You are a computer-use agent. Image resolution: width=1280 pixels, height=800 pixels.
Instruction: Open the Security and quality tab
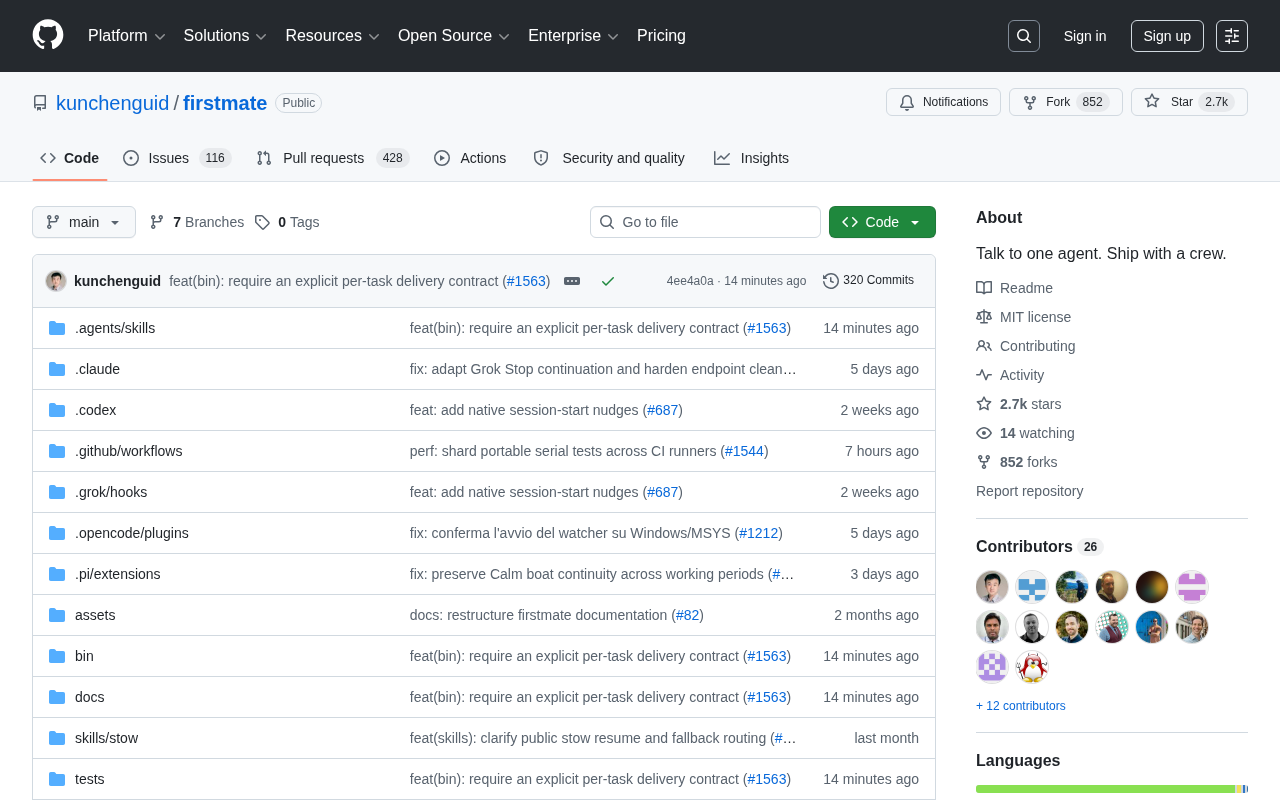click(x=609, y=158)
